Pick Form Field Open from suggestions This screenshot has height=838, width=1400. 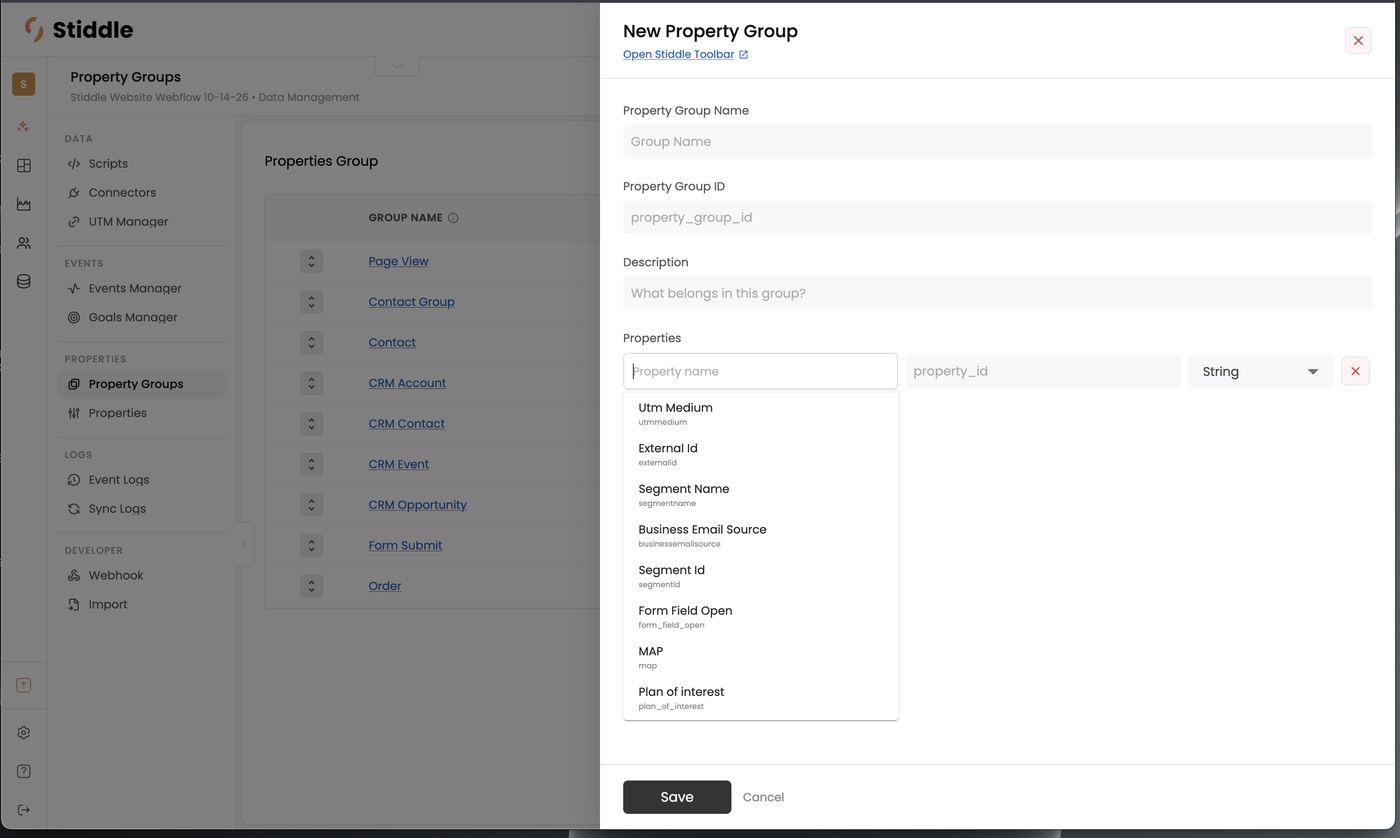[x=760, y=616]
